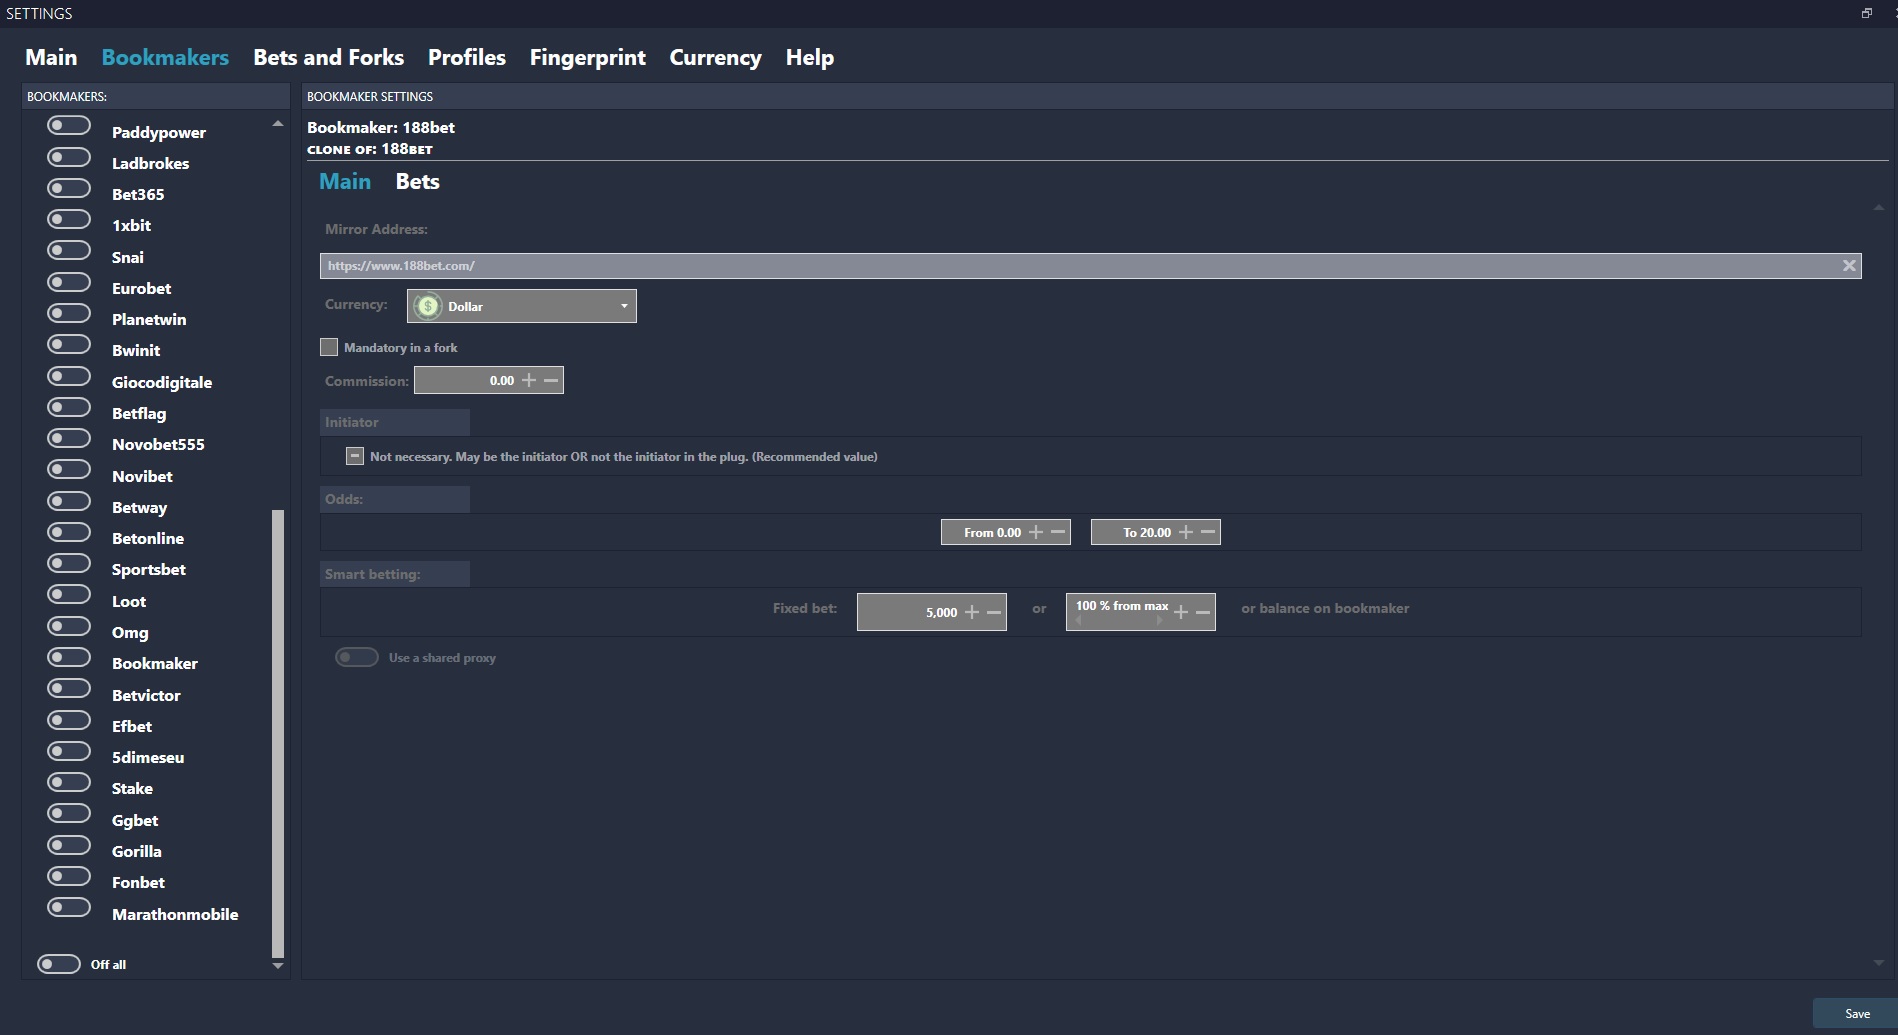Image resolution: width=1898 pixels, height=1035 pixels.
Task: Select Giocodigitale in bookmaker list
Action: (x=162, y=382)
